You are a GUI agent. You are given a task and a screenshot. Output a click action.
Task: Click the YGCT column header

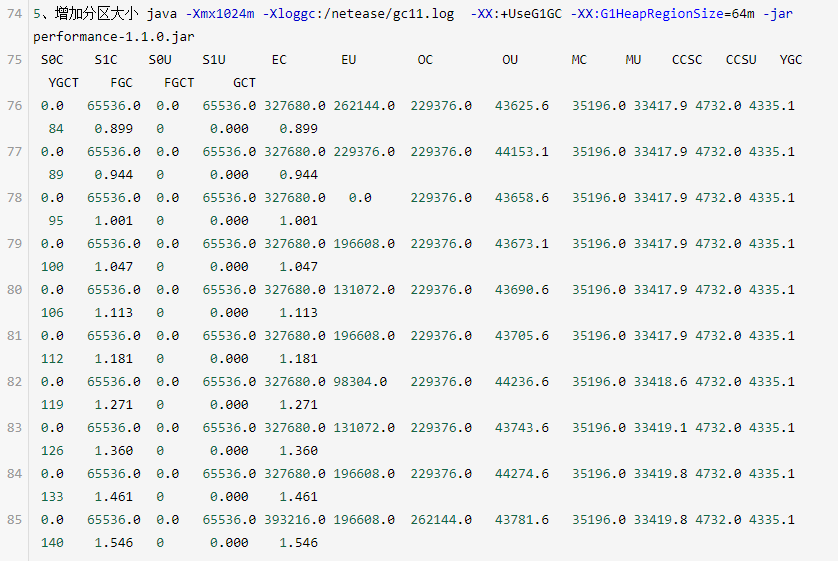[x=64, y=82]
